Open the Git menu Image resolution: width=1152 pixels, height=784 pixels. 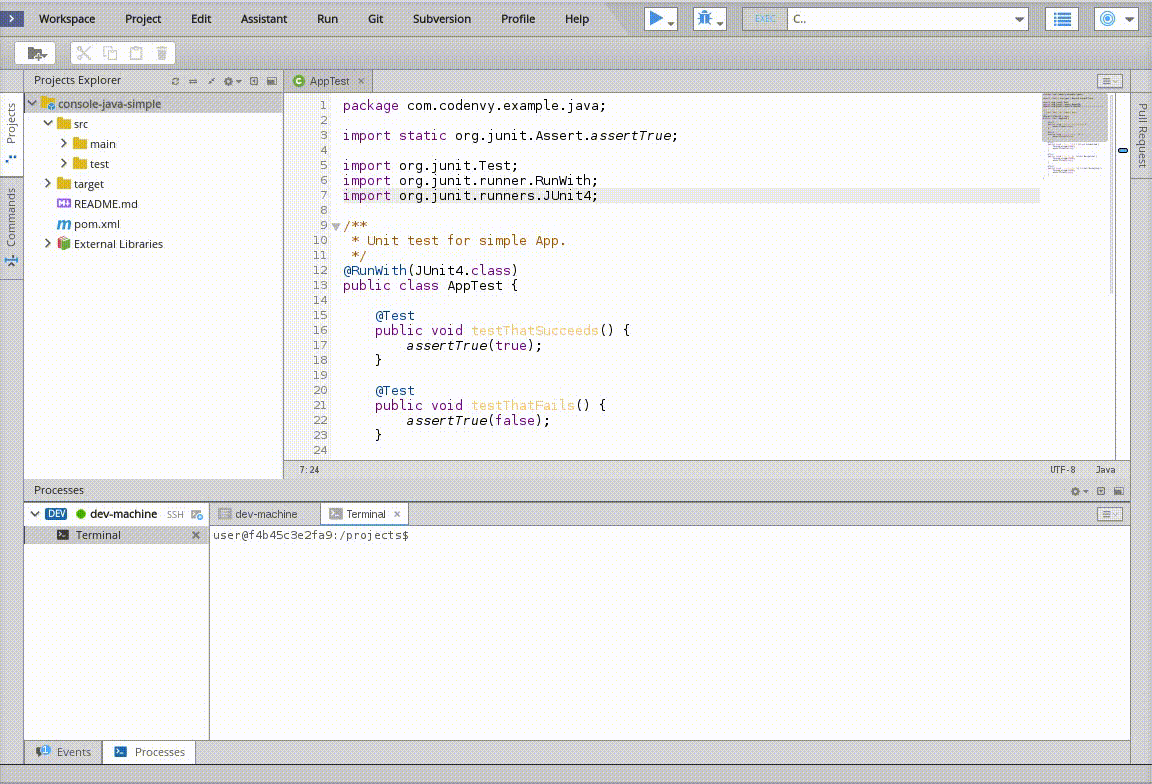(375, 19)
